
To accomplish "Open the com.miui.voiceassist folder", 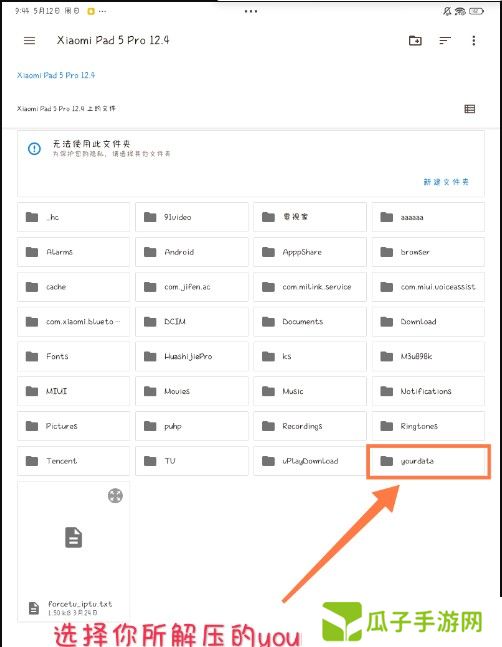I will click(x=428, y=286).
